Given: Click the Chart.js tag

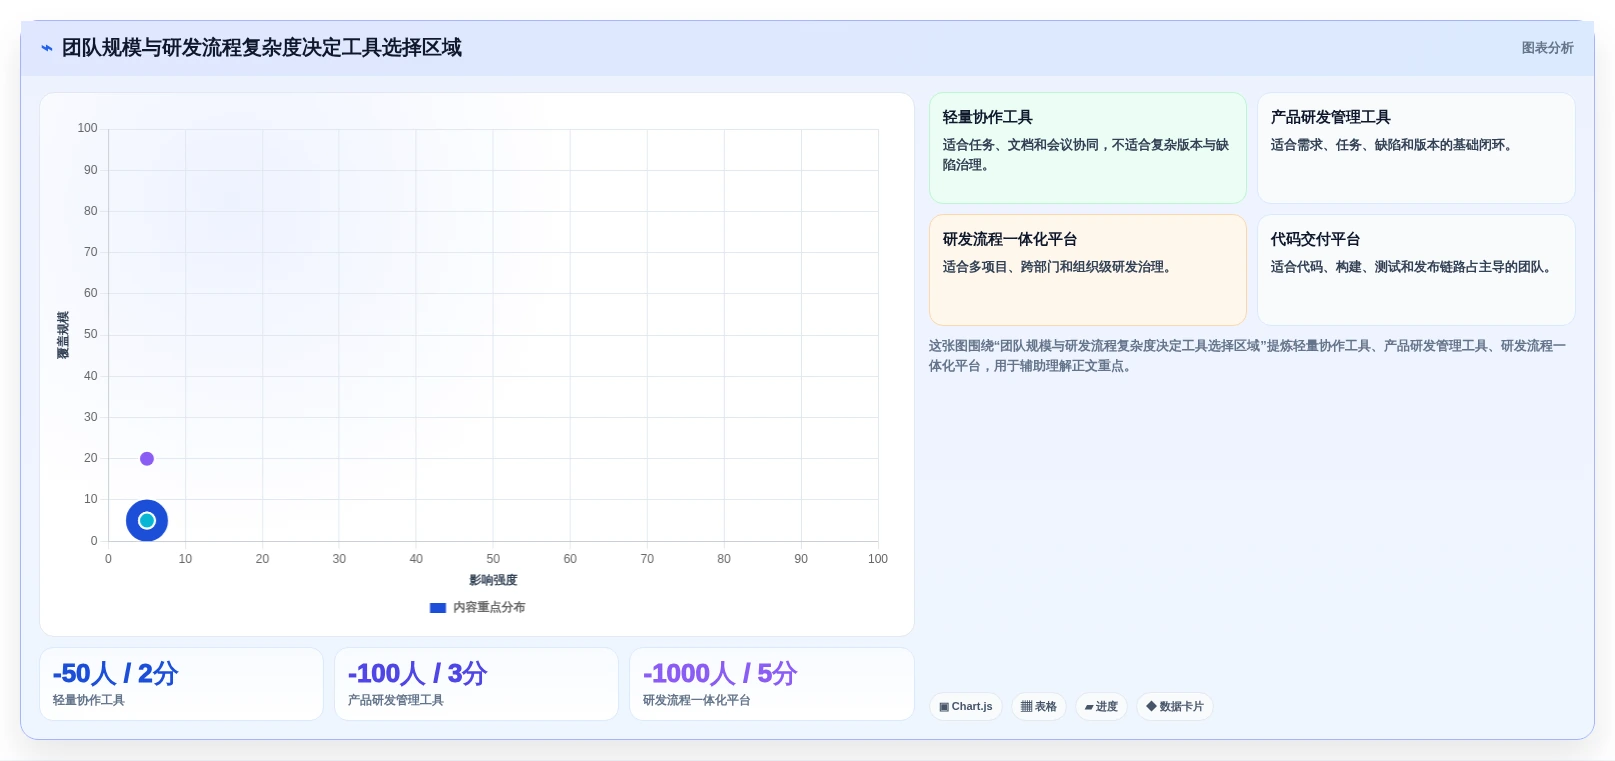Looking at the screenshot, I should [x=966, y=706].
